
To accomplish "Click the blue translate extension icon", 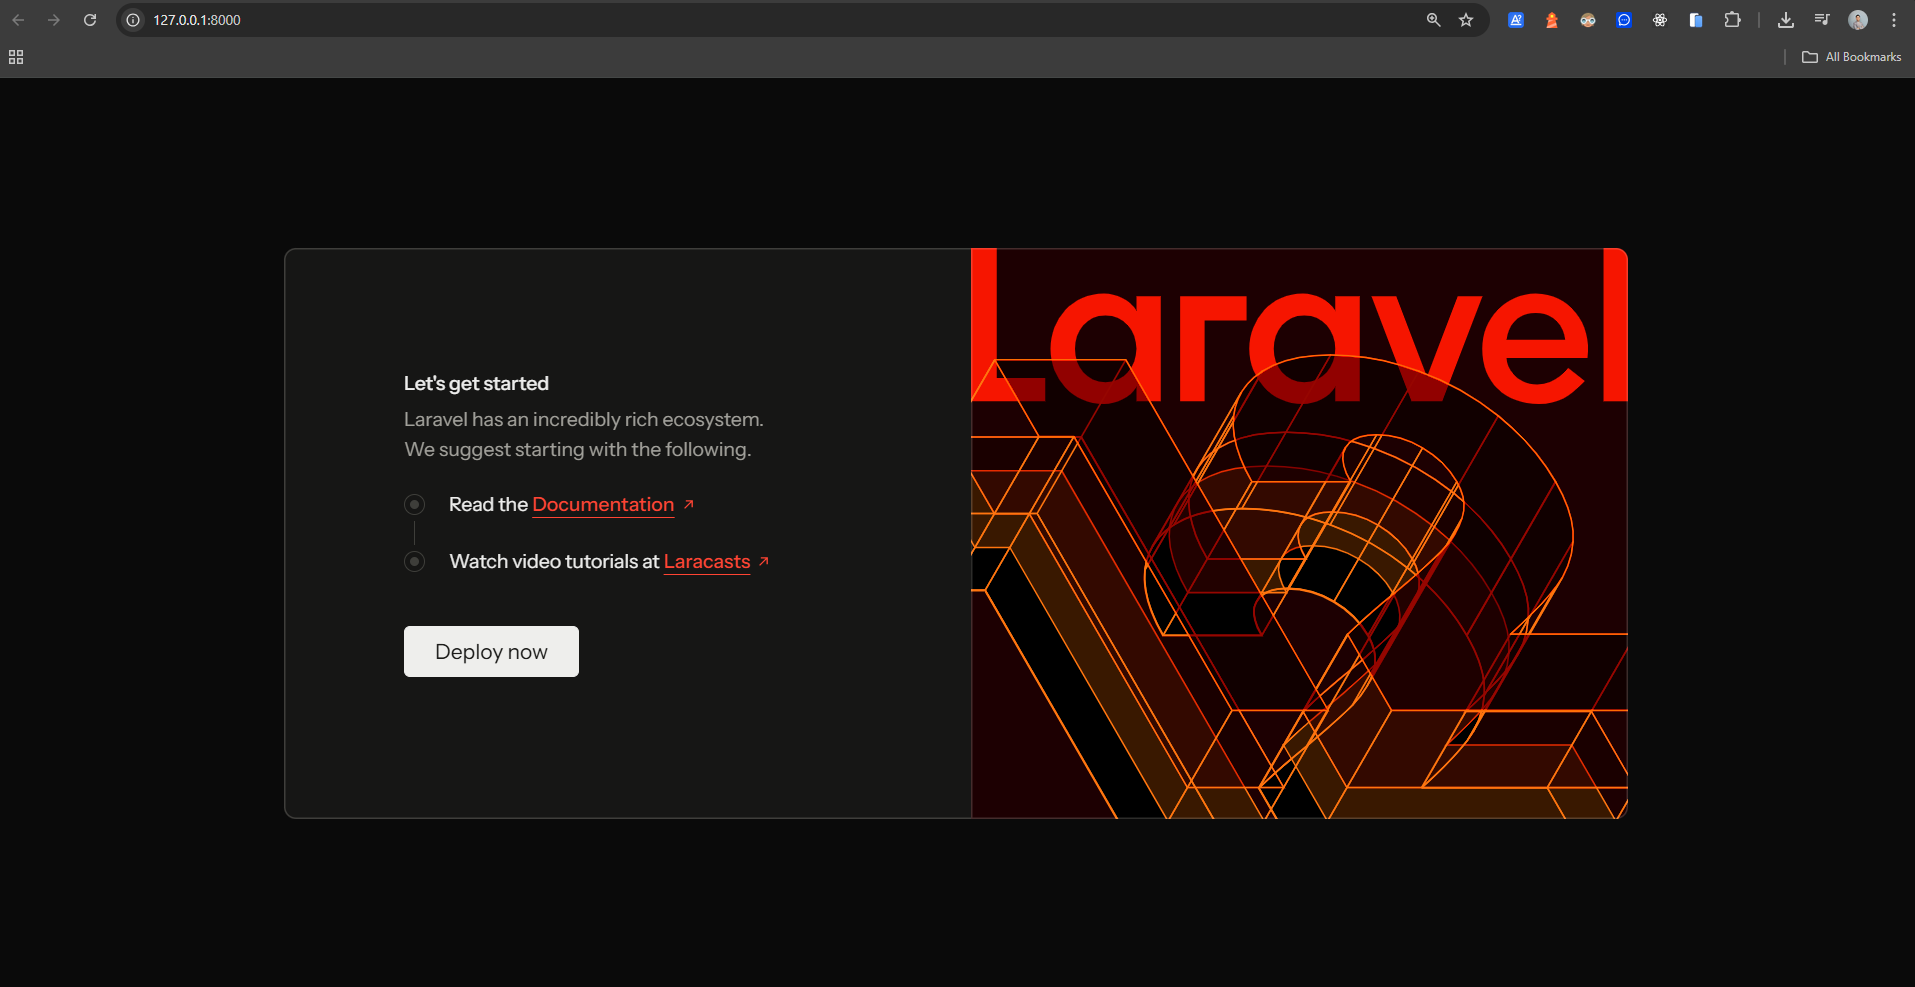I will point(1516,20).
